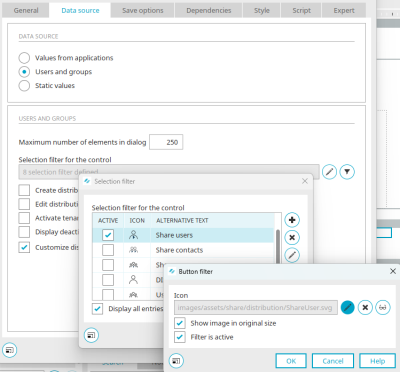This screenshot has width=400, height=372.
Task: Switch to the Save options tab
Action: [143, 10]
